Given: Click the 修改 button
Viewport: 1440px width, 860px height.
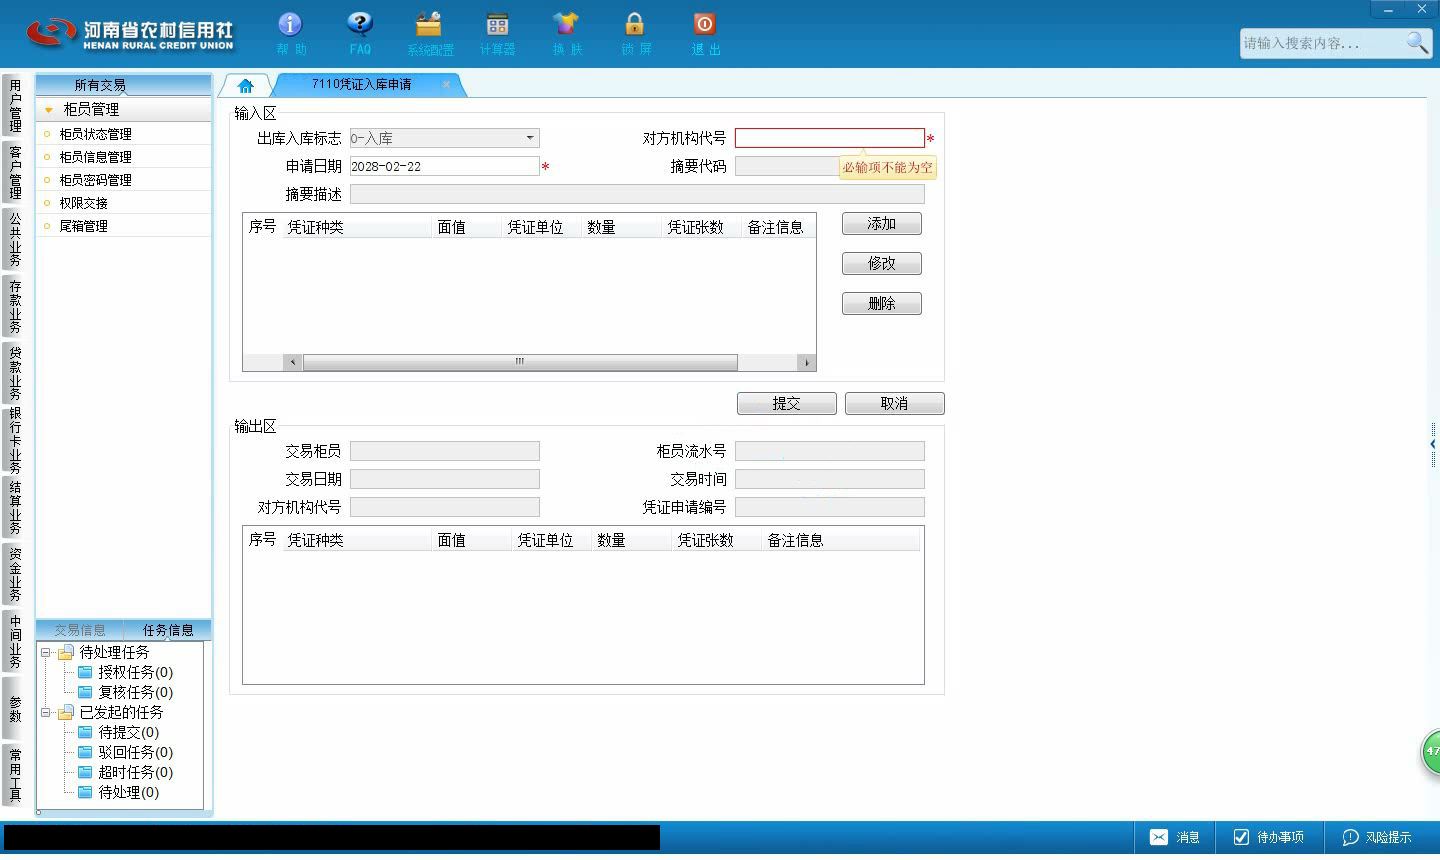Looking at the screenshot, I should tap(882, 264).
